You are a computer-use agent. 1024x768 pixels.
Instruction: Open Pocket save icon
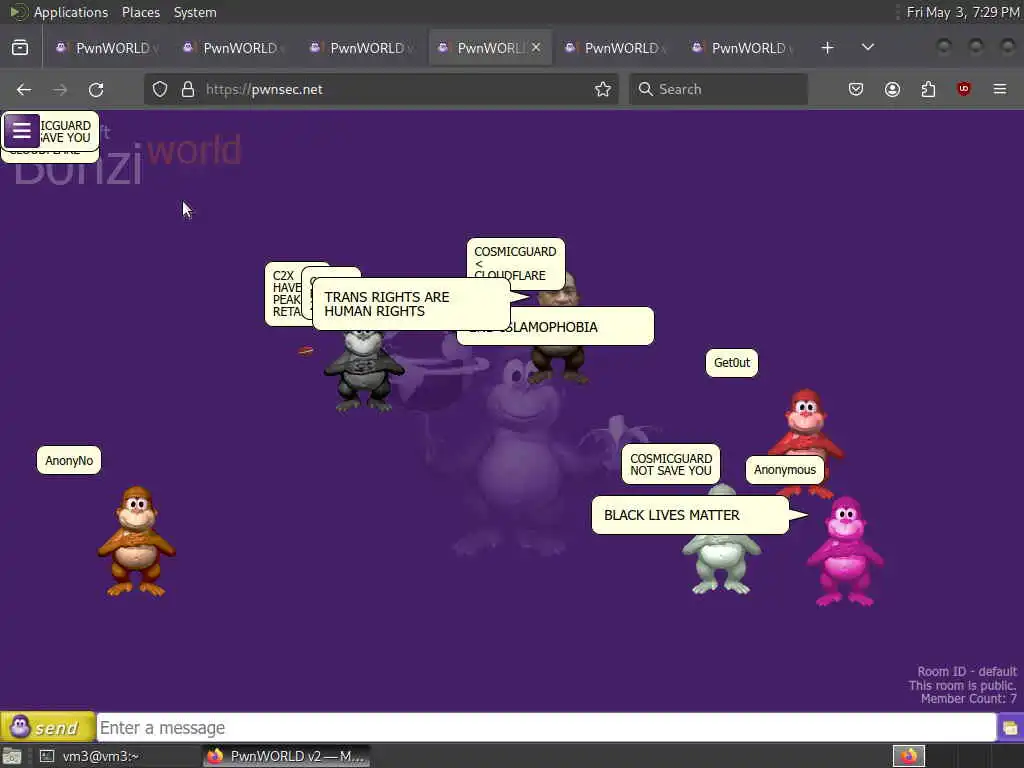click(856, 89)
